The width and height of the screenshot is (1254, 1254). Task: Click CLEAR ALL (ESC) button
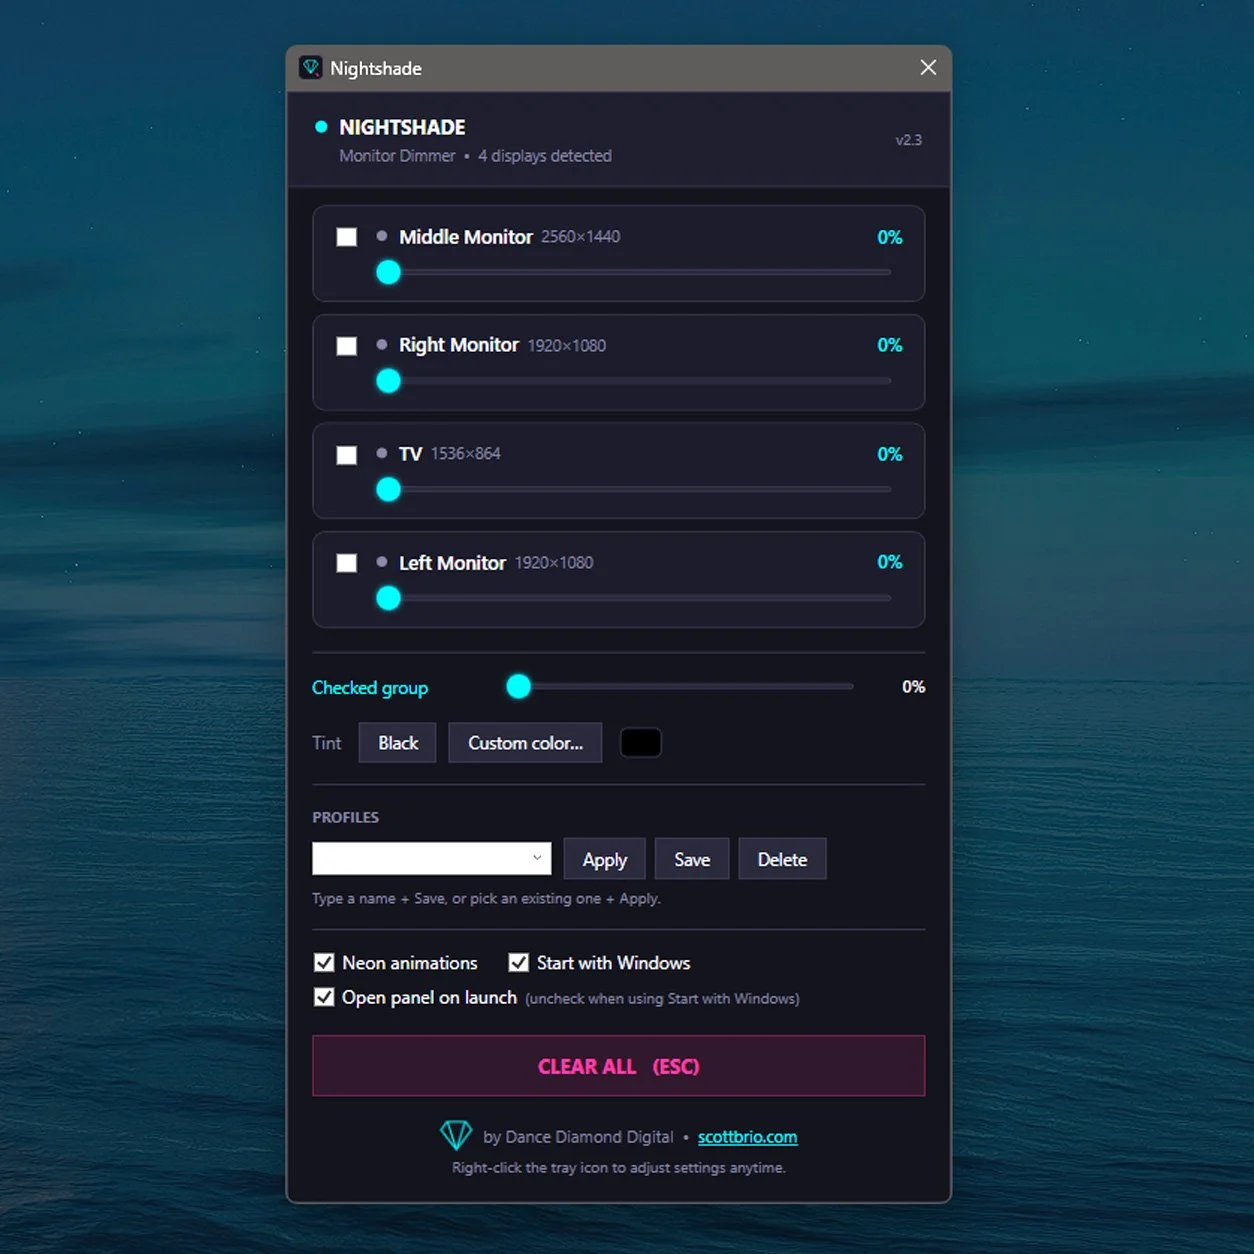[619, 1066]
